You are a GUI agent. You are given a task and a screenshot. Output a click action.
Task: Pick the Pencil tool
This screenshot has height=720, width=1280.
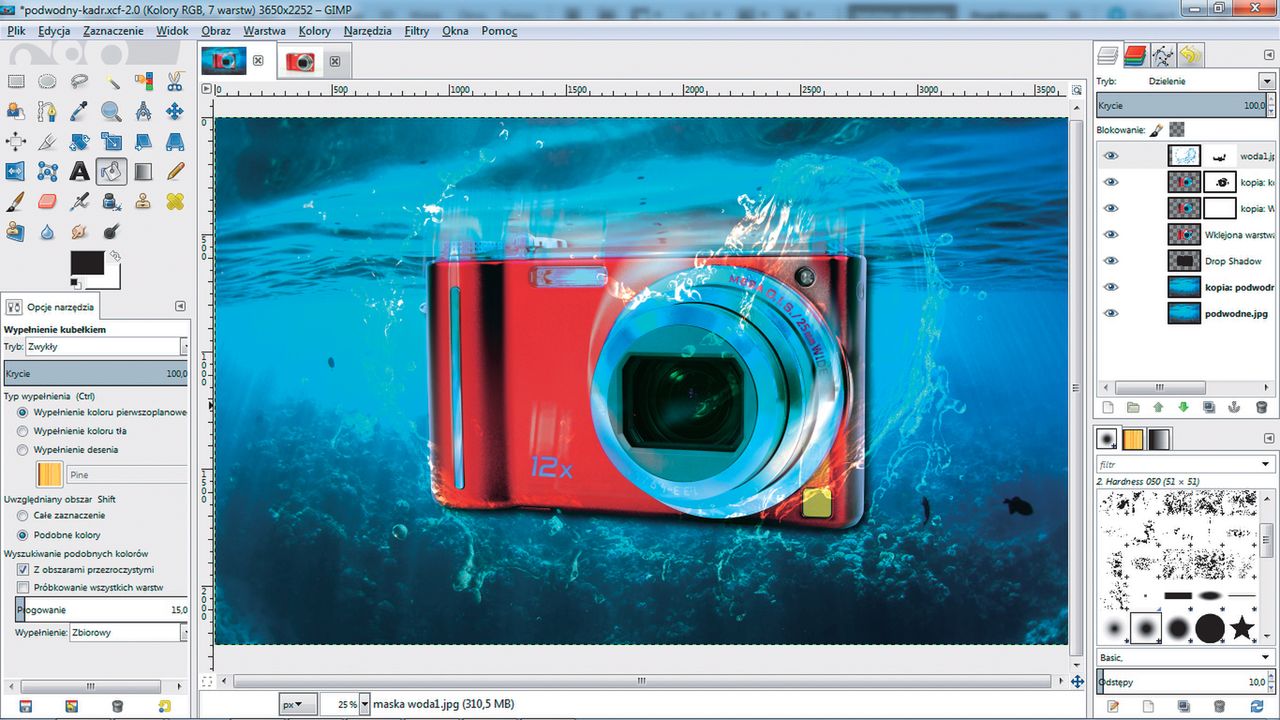point(175,171)
